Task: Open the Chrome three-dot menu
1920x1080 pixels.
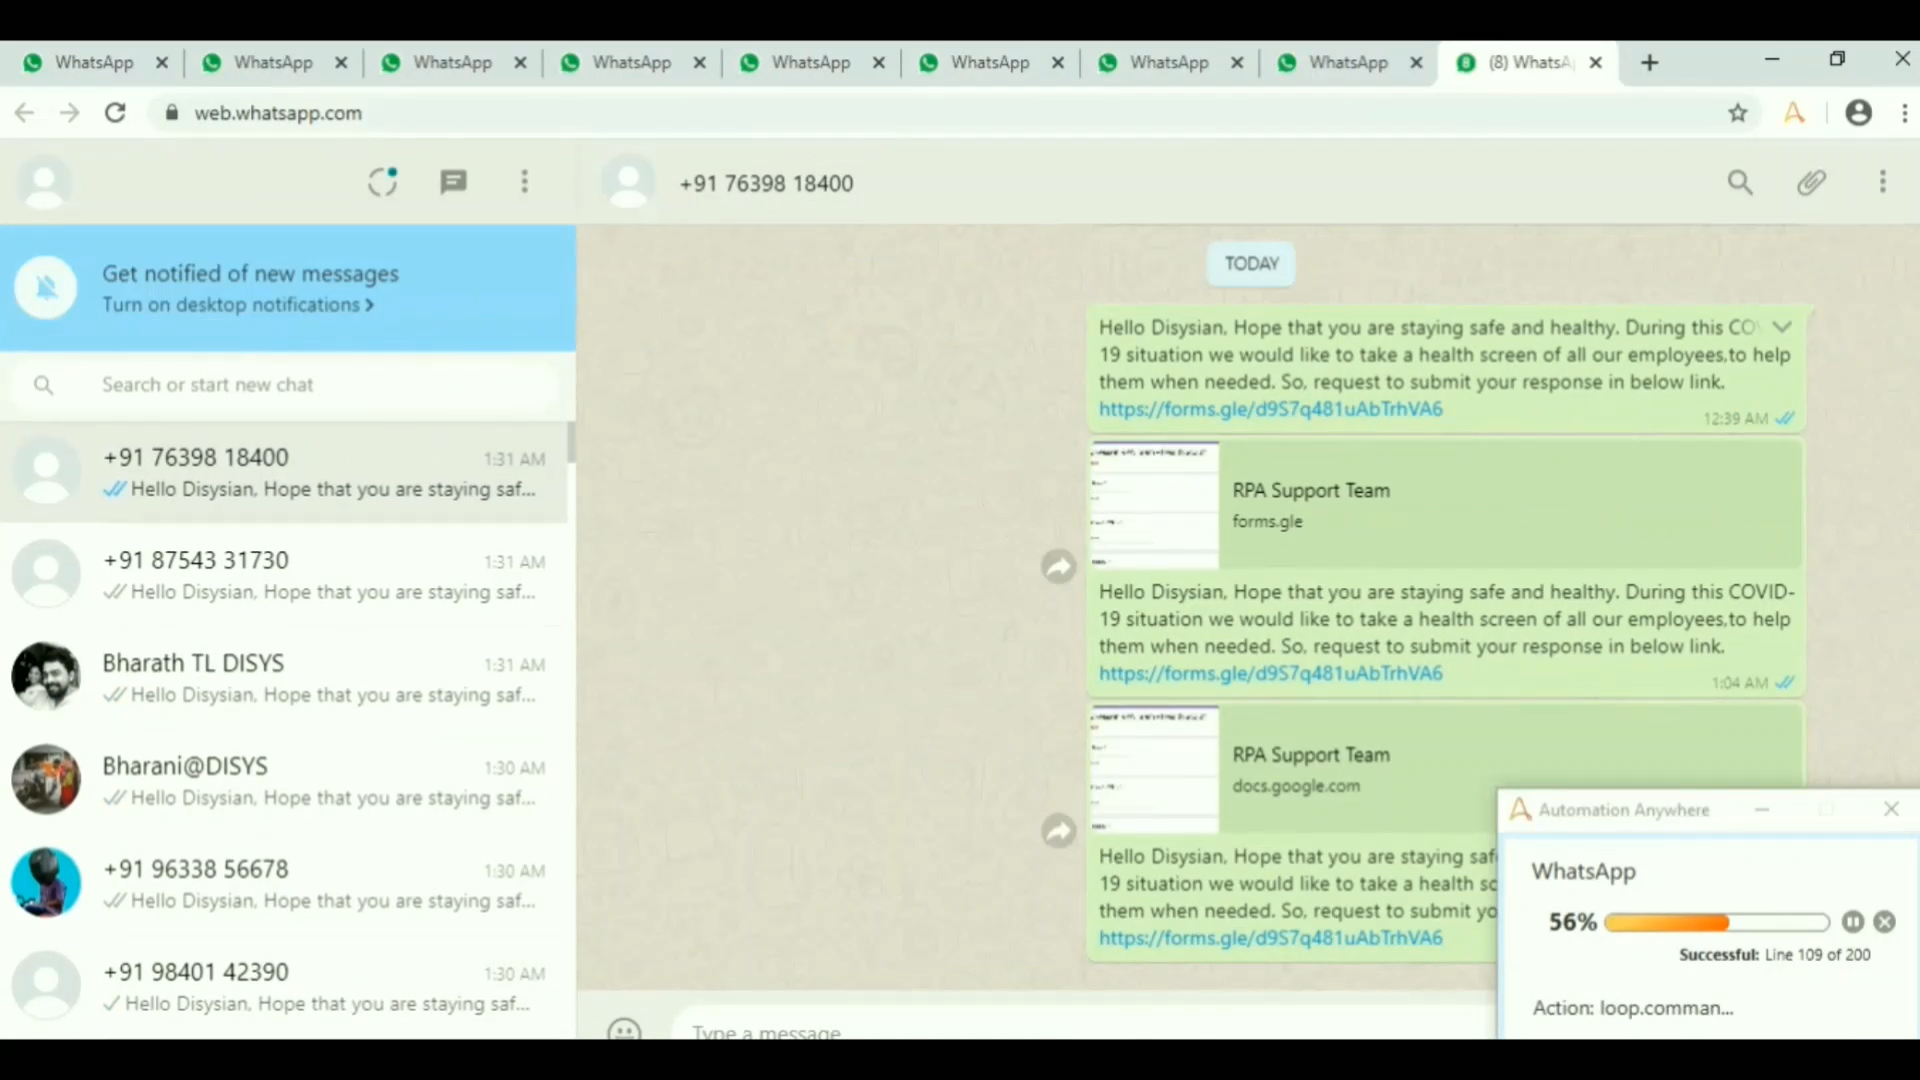Action: pos(1904,113)
